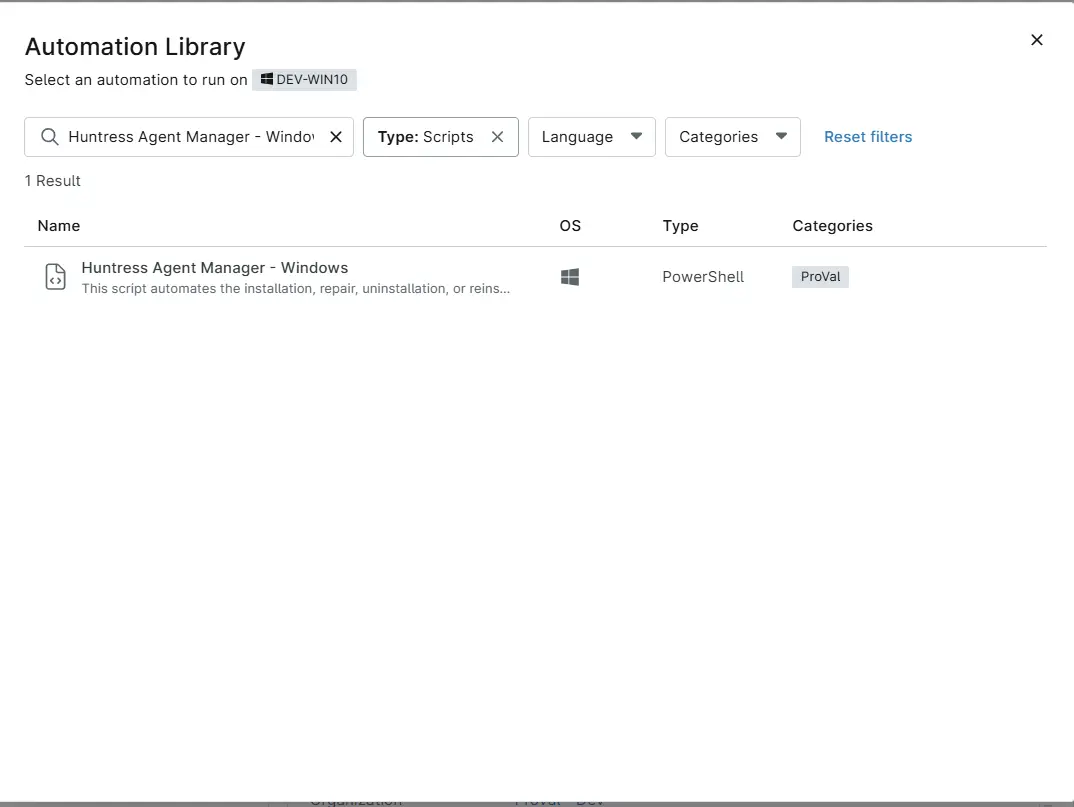
Task: Click the PowerShell type cell
Action: click(703, 277)
